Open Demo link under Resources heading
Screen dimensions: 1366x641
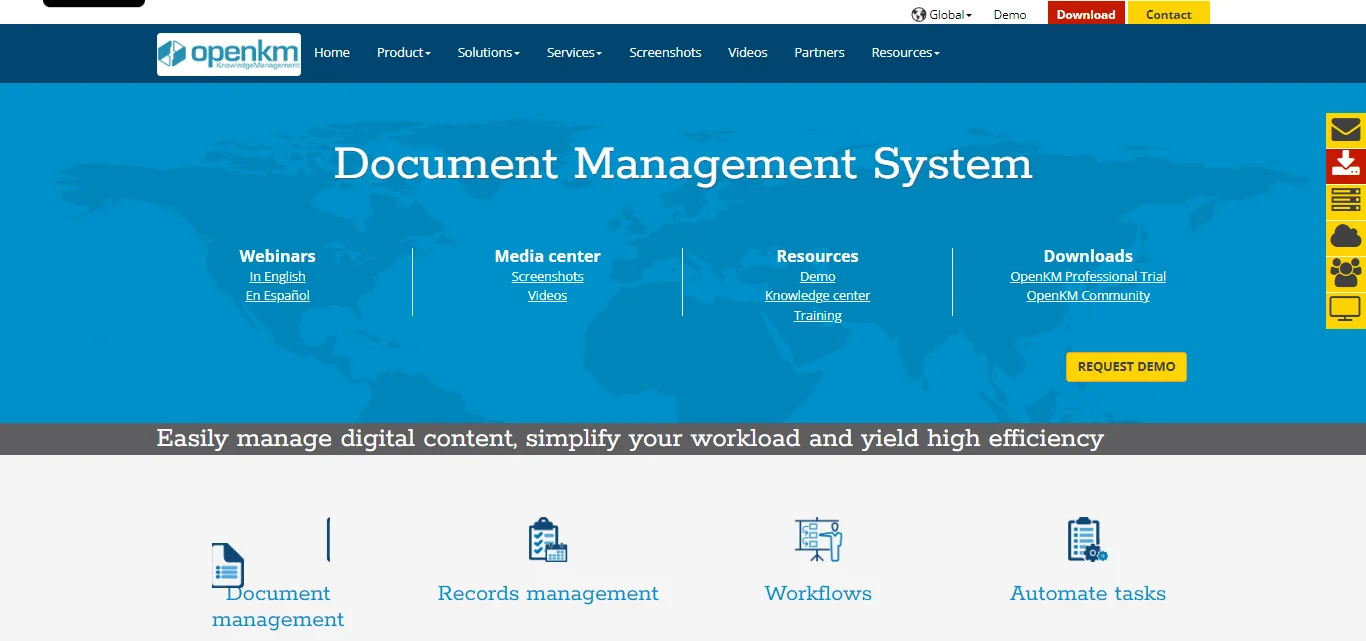coord(818,277)
